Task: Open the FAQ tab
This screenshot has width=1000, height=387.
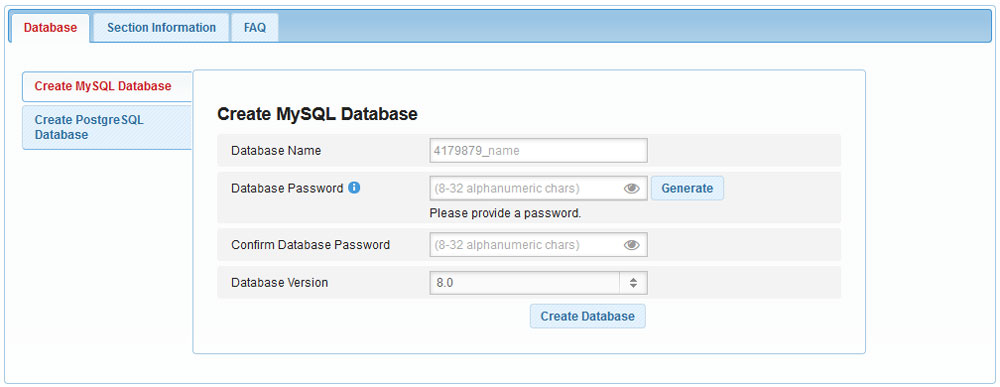Action: click(254, 27)
